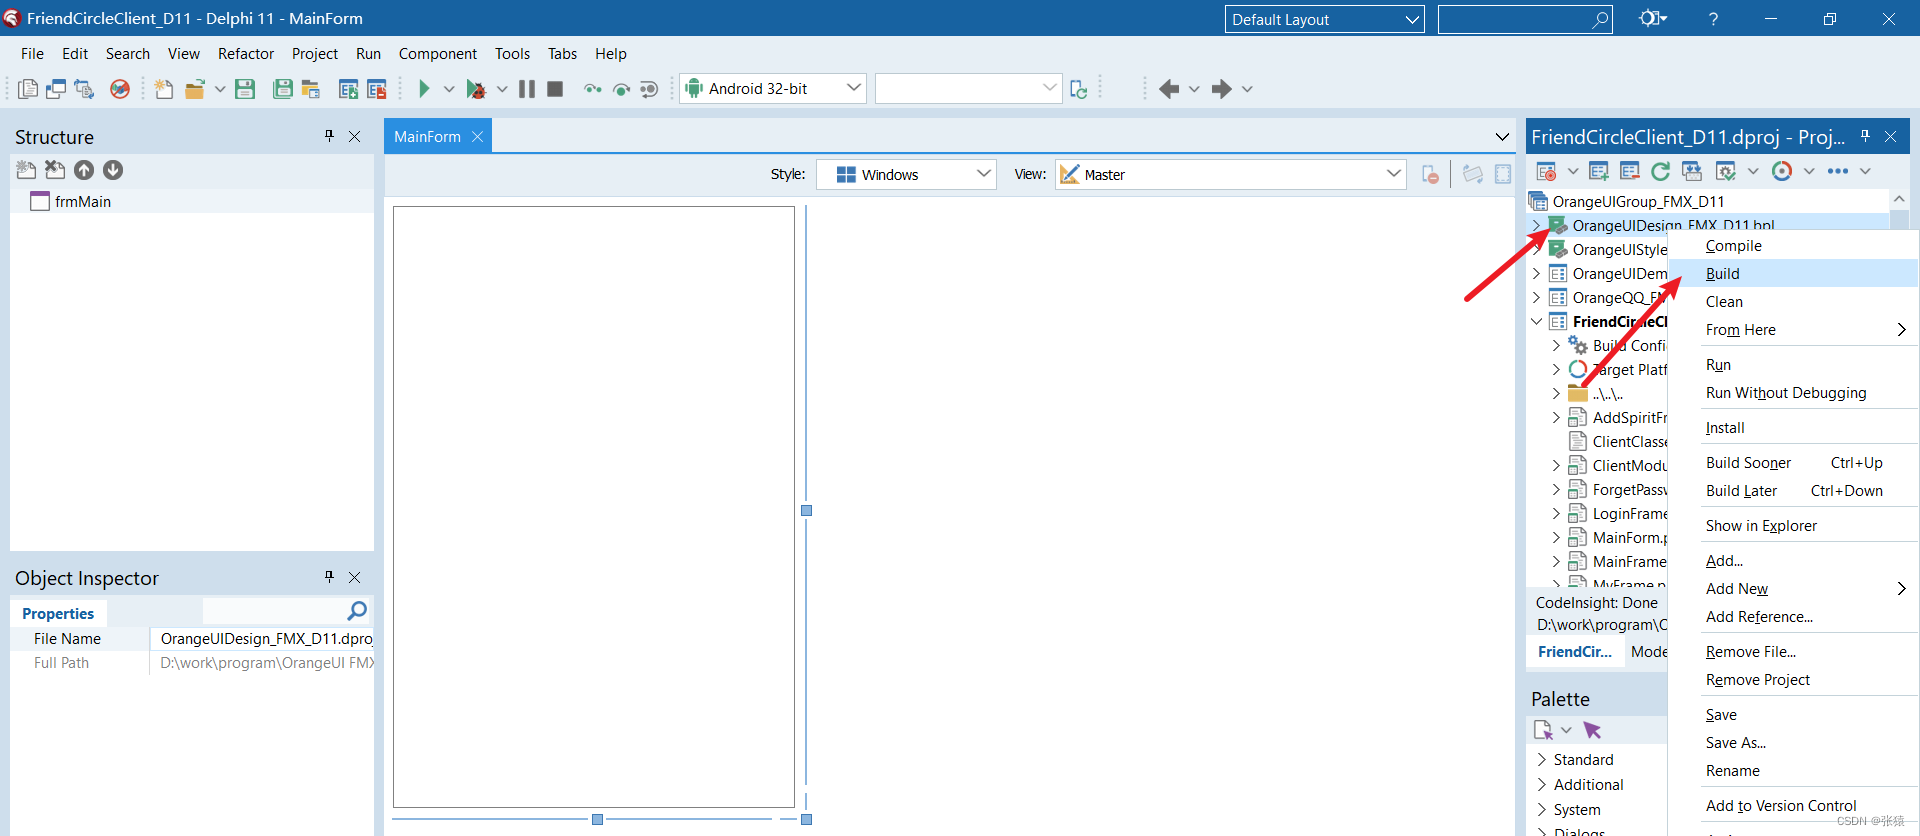Choose Clean from the context menu
The height and width of the screenshot is (836, 1920).
tap(1794, 302)
